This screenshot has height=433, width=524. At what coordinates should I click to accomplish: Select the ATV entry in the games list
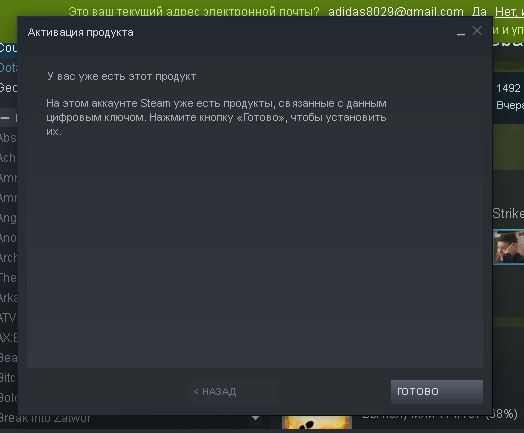pyautogui.click(x=8, y=317)
